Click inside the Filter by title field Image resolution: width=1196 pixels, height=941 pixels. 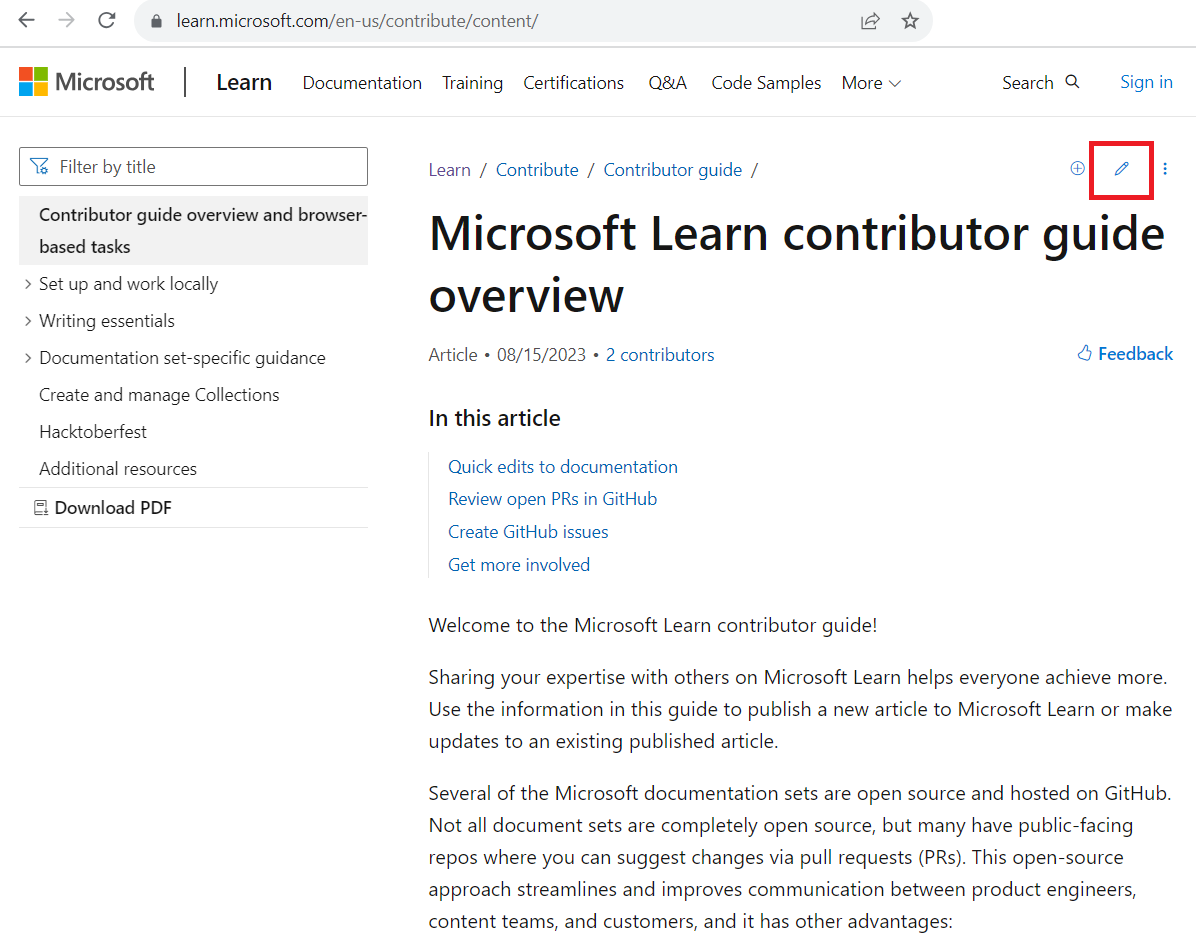[x=200, y=166]
